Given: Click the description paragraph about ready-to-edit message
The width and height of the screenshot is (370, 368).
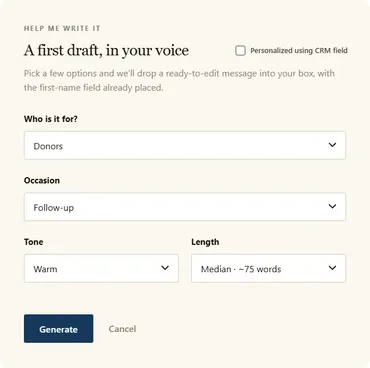Looking at the screenshot, I should (x=179, y=80).
